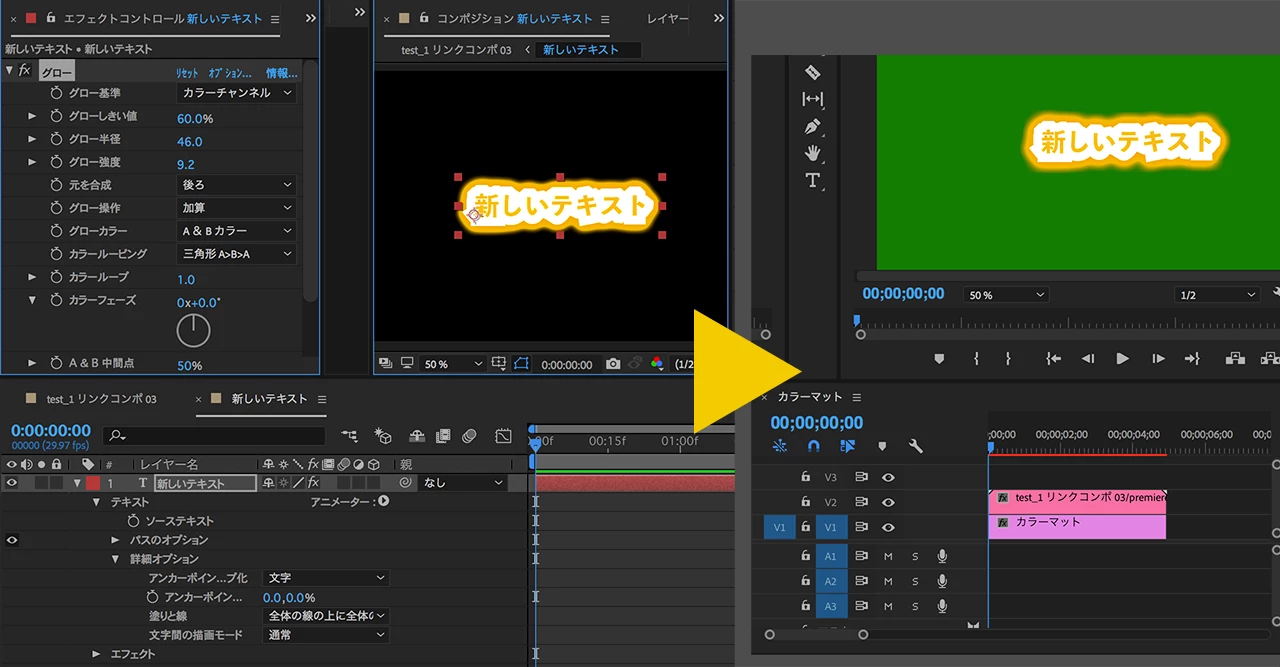Image resolution: width=1280 pixels, height=667 pixels.
Task: Go to In point in Program Monitor
Action: click(1053, 358)
